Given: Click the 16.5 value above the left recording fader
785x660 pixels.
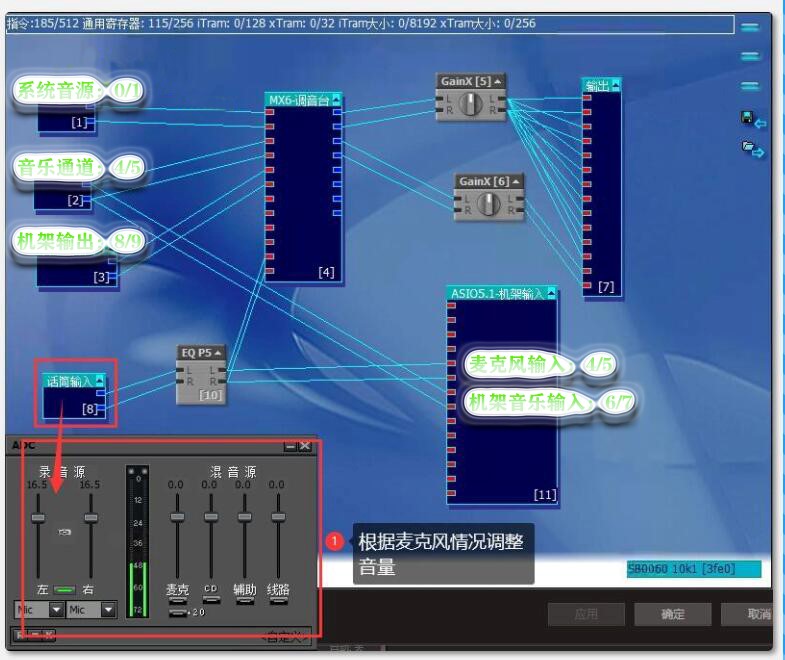Looking at the screenshot, I should click(37, 485).
